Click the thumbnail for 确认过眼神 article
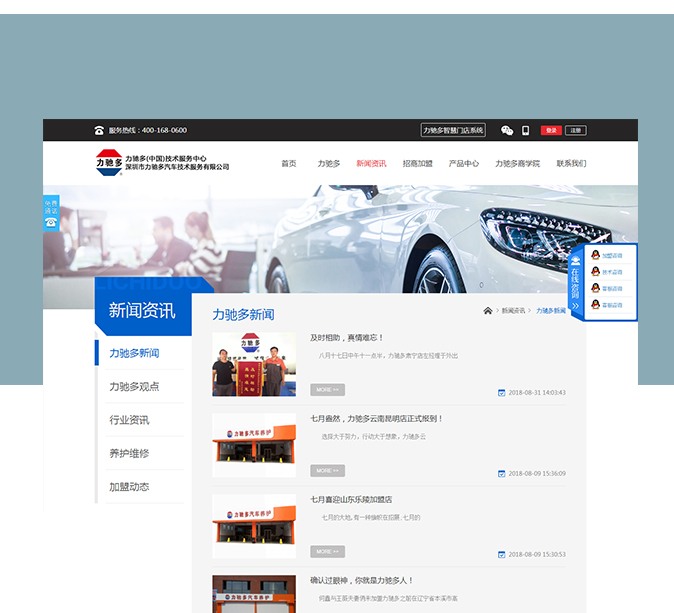The height and width of the screenshot is (613, 674). point(254,594)
